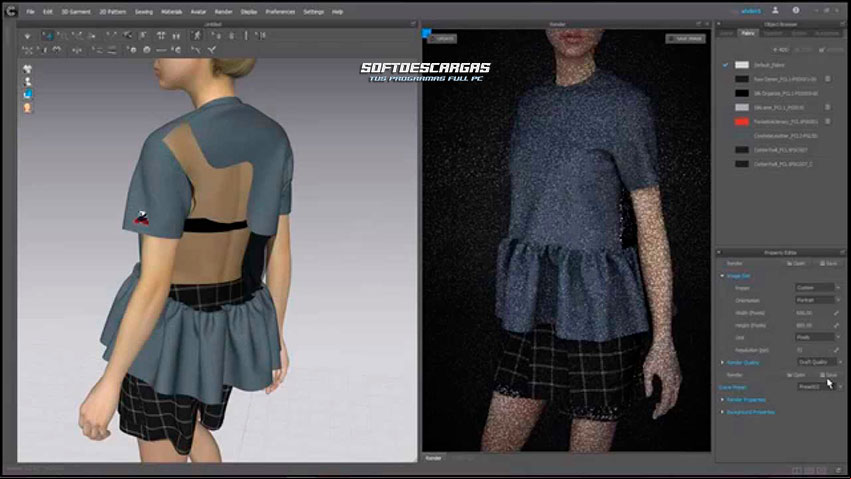Click the top-left button in Render window
This screenshot has width=851, height=479.
442,39
